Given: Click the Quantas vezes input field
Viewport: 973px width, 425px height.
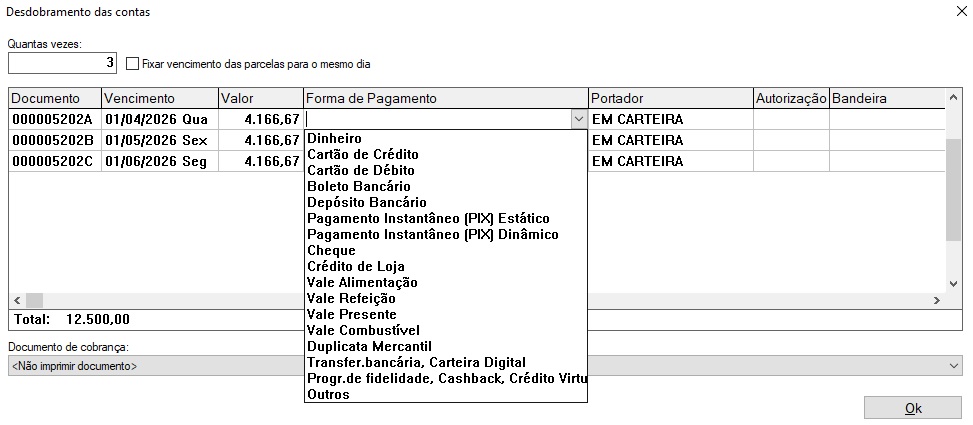Looking at the screenshot, I should pyautogui.click(x=63, y=63).
